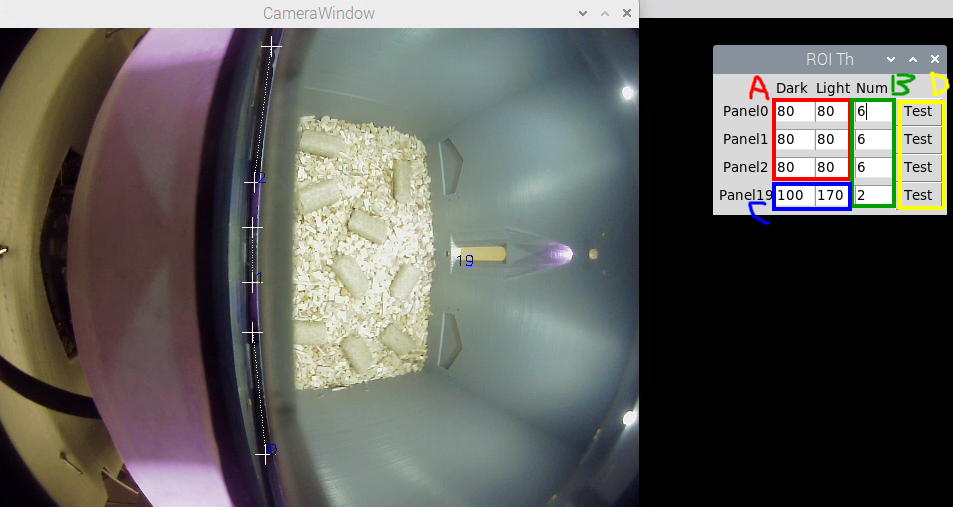Click the Panel1 Light threshold field
The width and height of the screenshot is (953, 507).
831,140
